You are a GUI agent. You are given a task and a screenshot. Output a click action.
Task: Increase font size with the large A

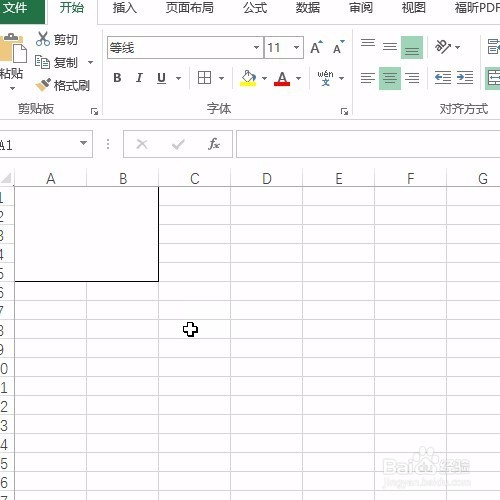tap(316, 47)
